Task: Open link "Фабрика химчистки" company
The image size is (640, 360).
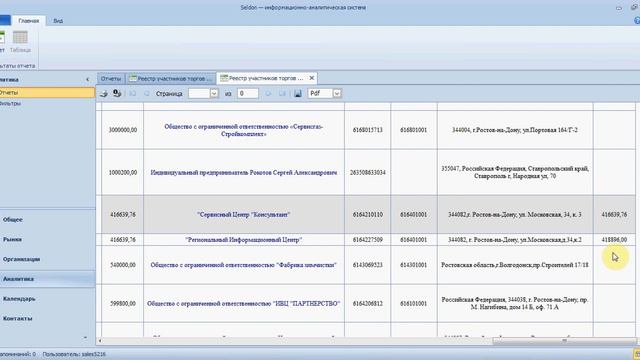Action: tap(244, 265)
